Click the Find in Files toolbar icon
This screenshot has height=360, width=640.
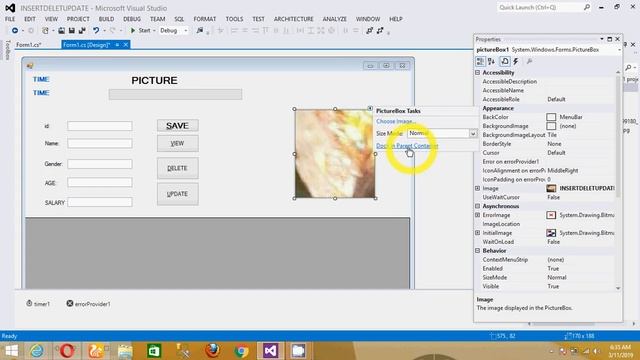pos(200,30)
